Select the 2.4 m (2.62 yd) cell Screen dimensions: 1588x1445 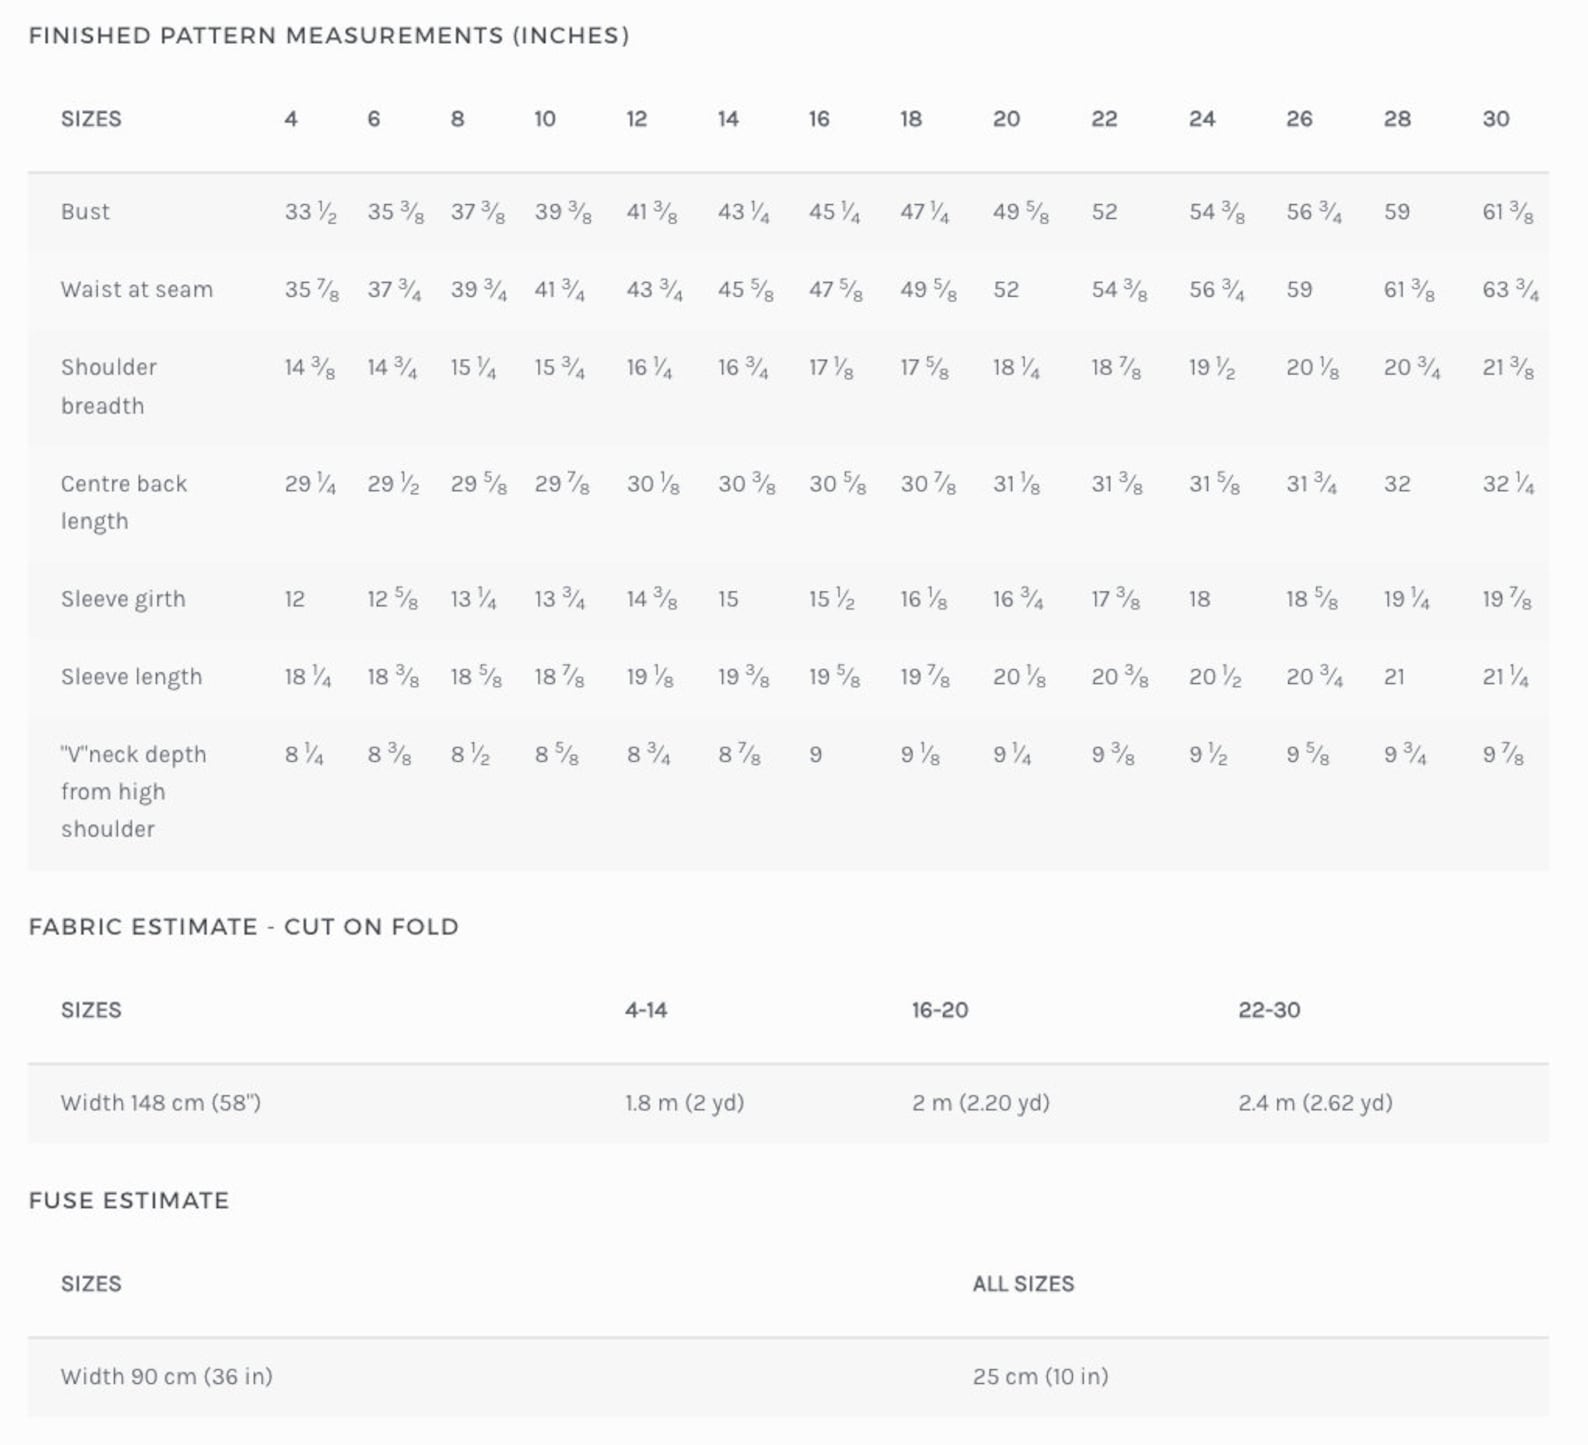pyautogui.click(x=1315, y=1103)
